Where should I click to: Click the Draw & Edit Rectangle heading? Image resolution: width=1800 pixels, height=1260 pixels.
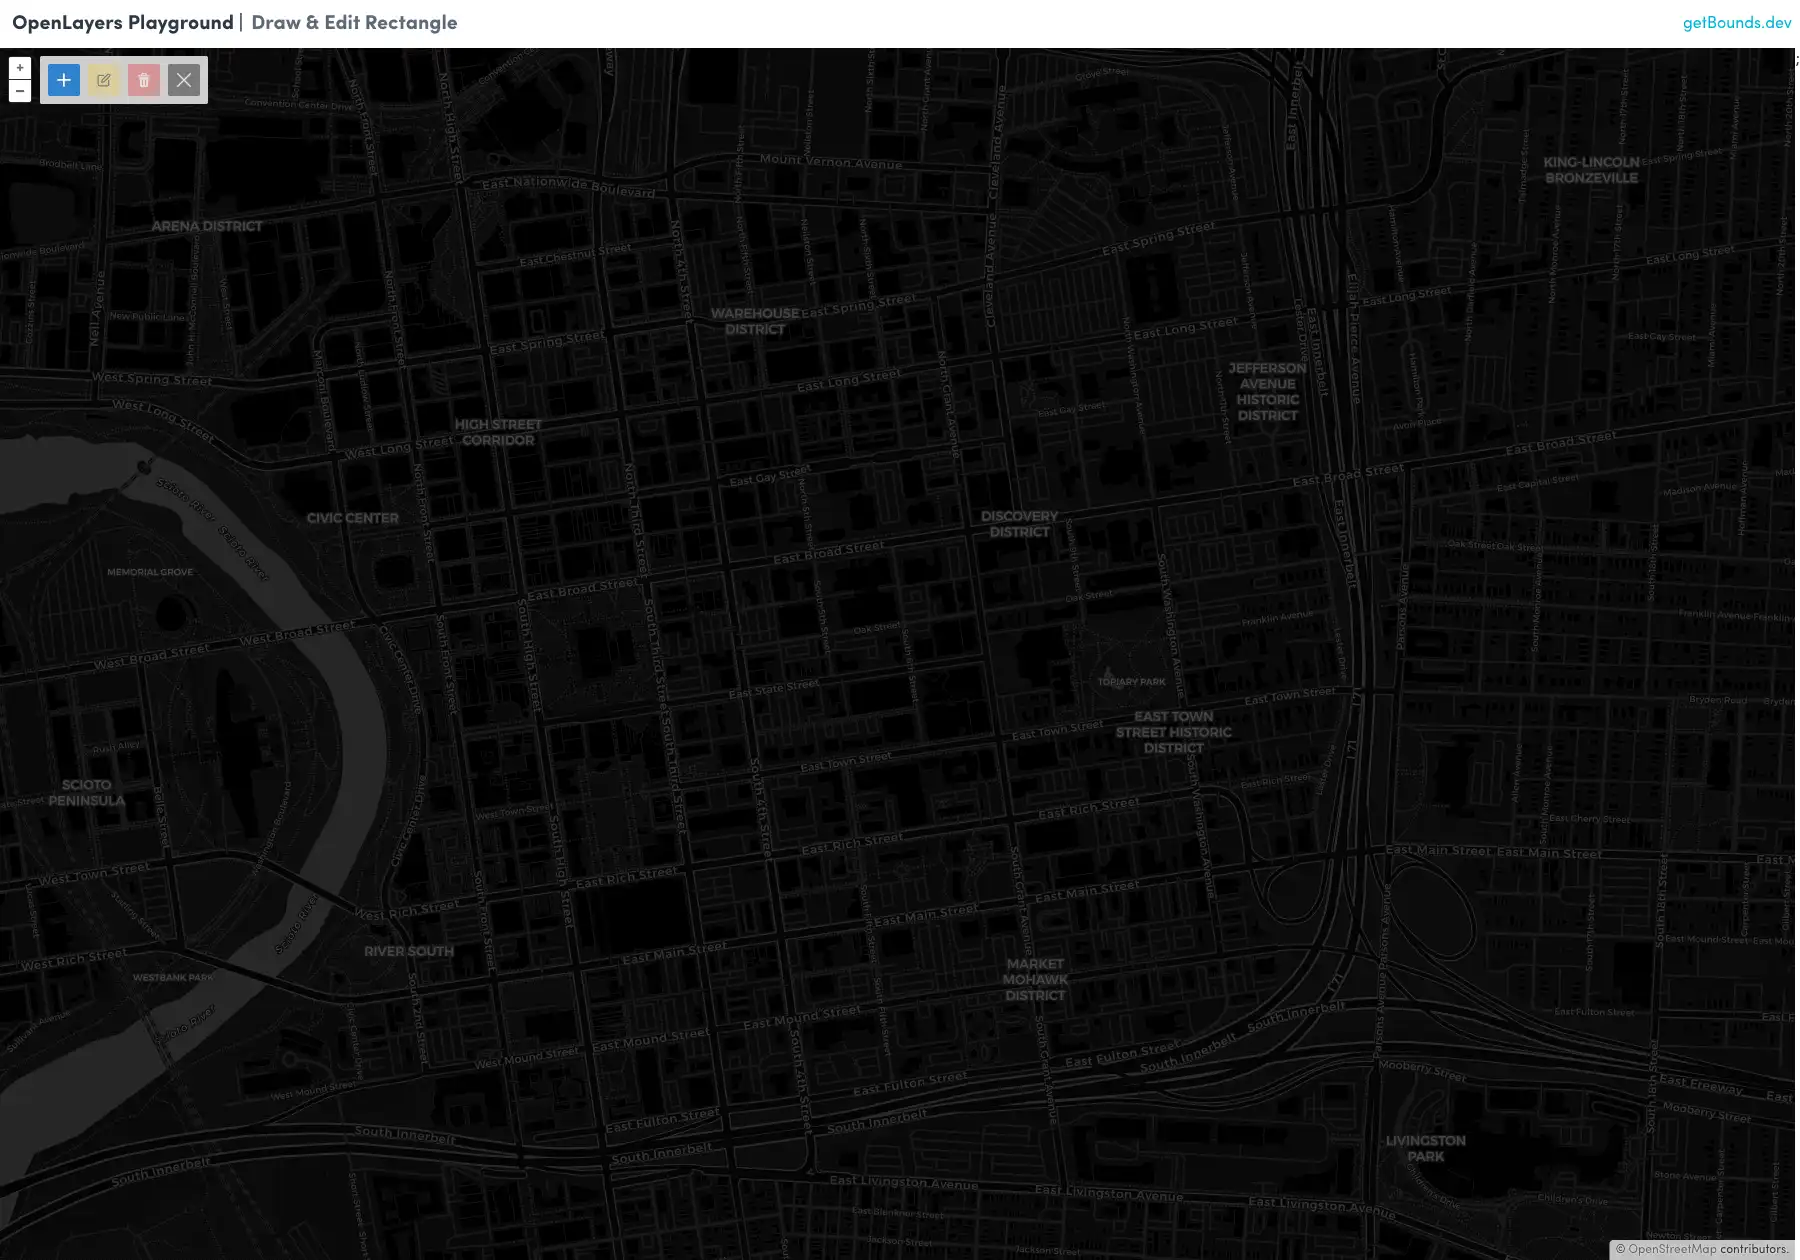coord(354,22)
